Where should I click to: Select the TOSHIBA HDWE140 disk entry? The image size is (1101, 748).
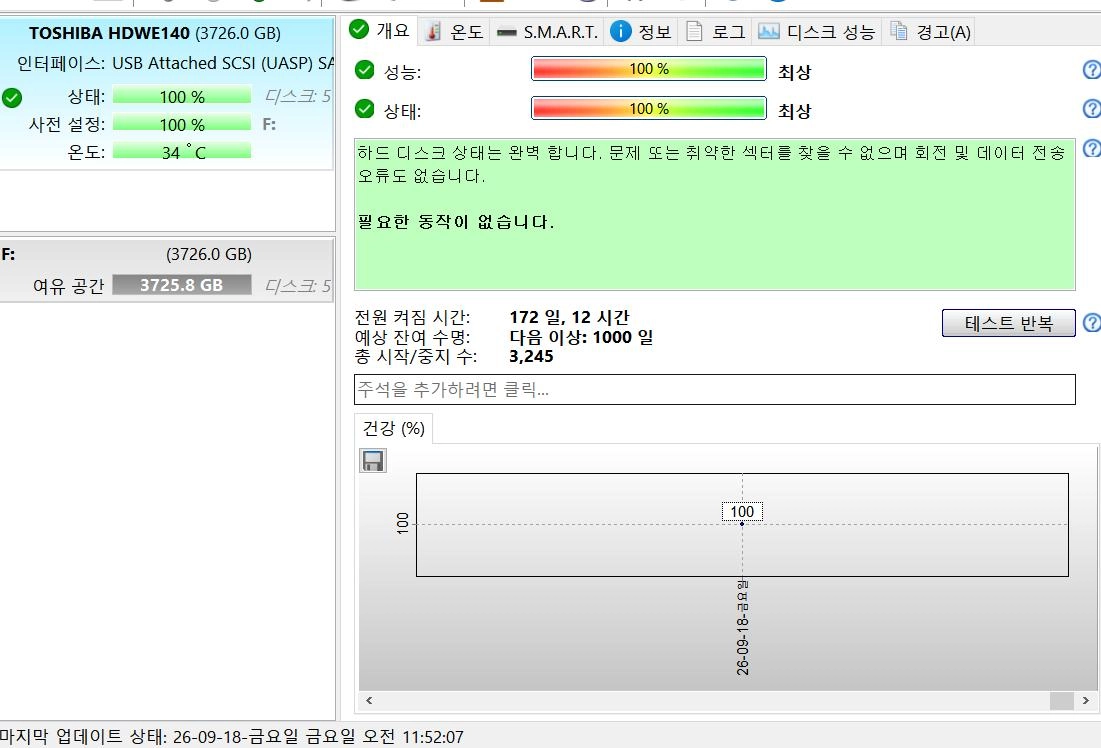click(167, 93)
